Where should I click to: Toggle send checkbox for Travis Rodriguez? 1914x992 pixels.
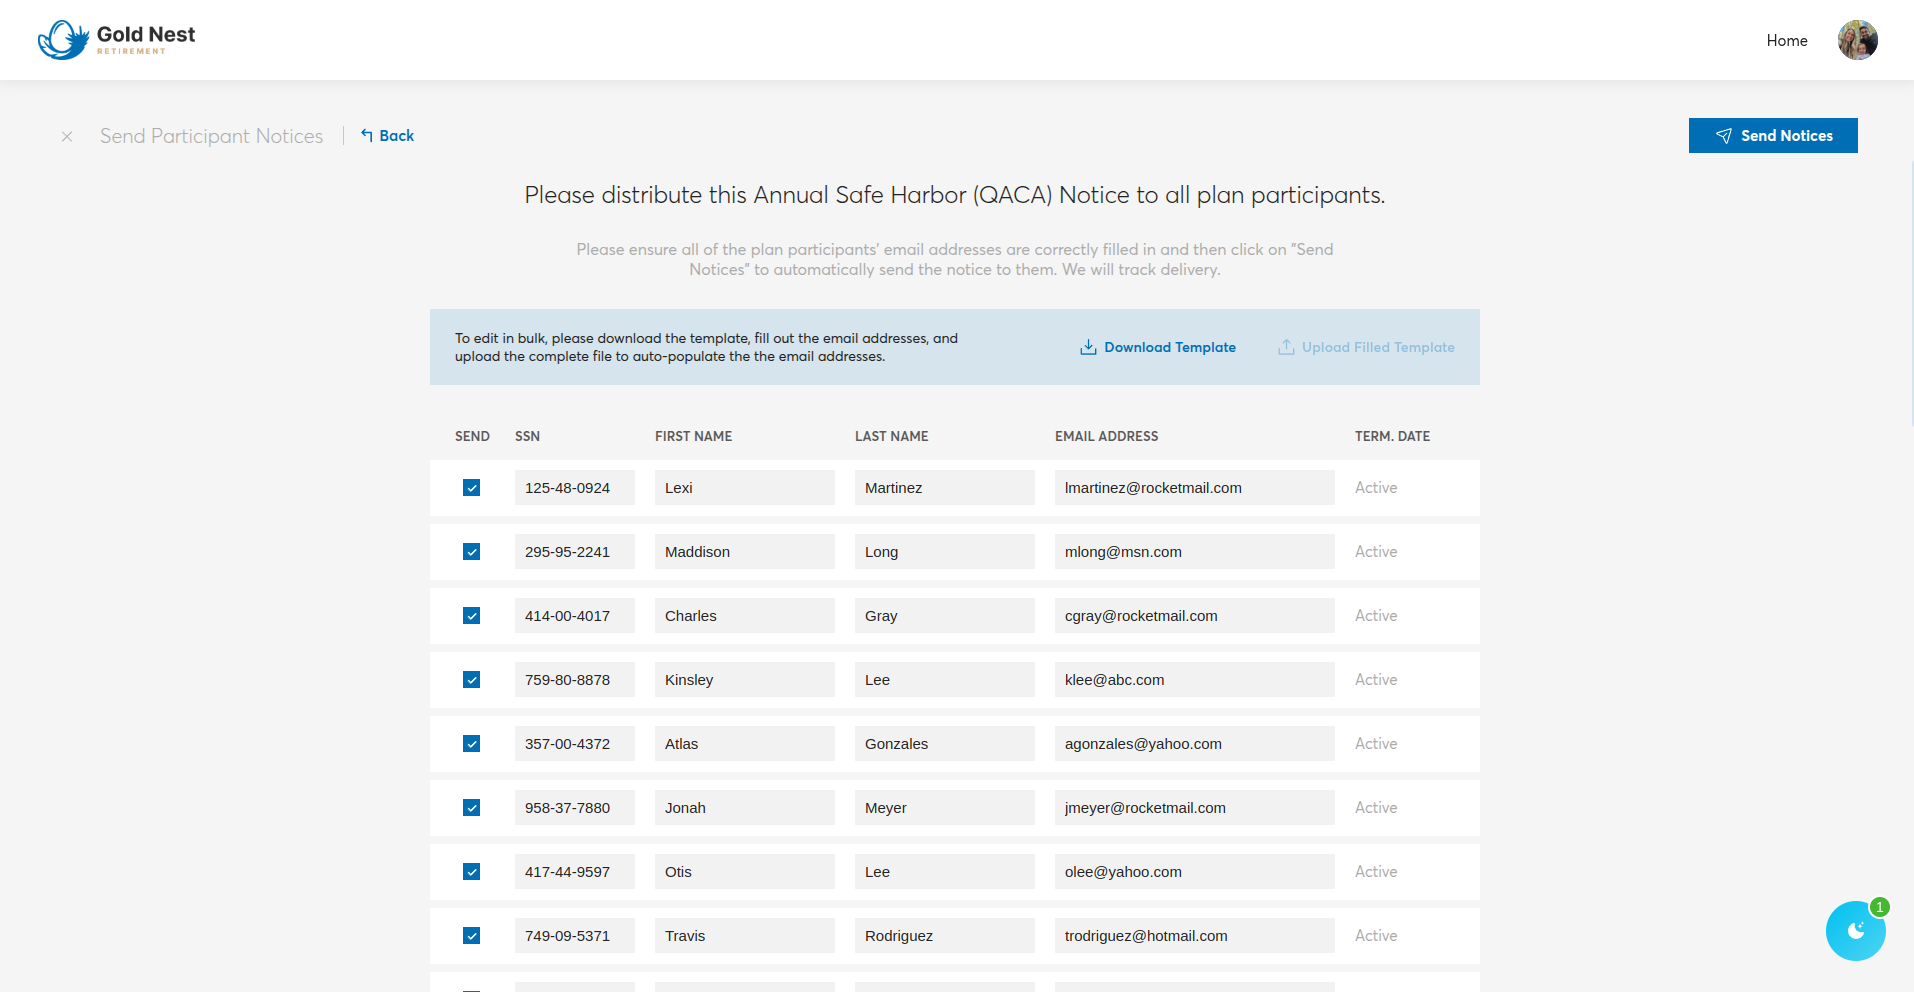[x=472, y=936]
